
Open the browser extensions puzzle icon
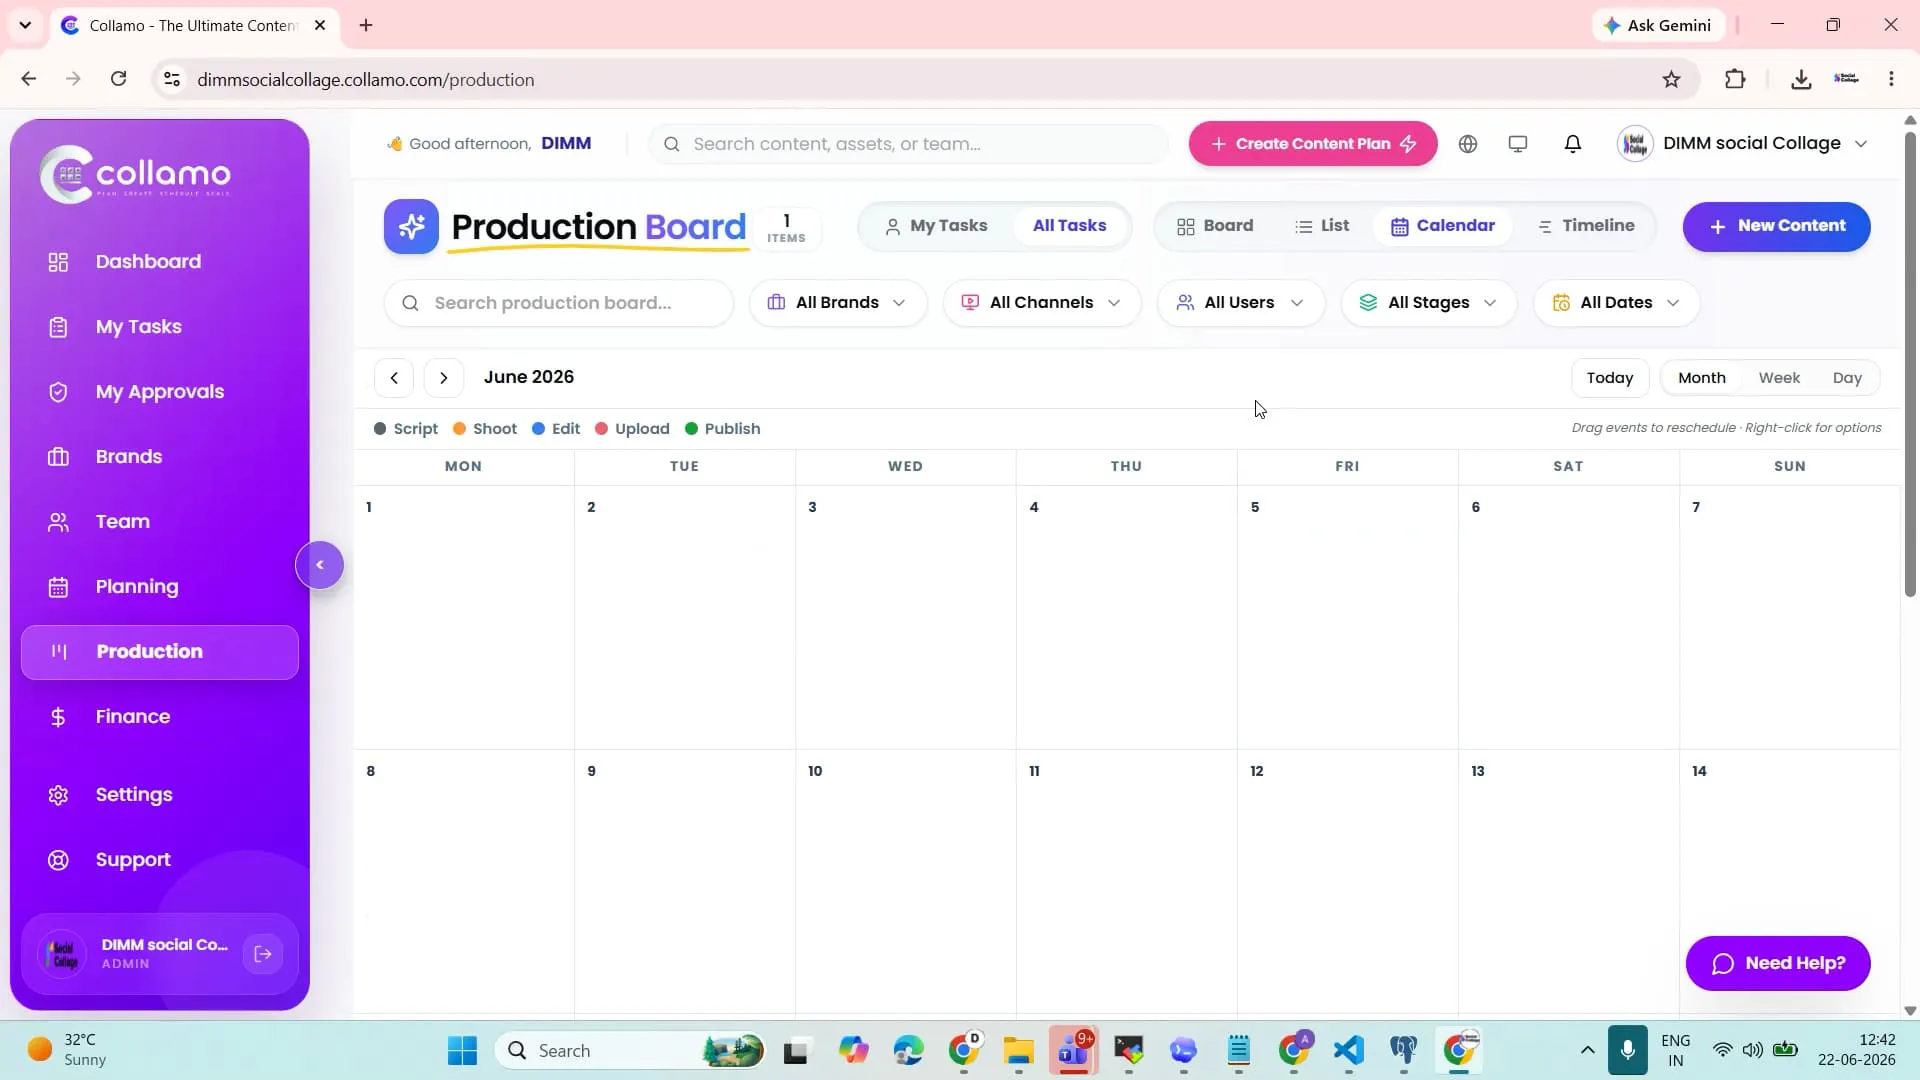(x=1735, y=80)
